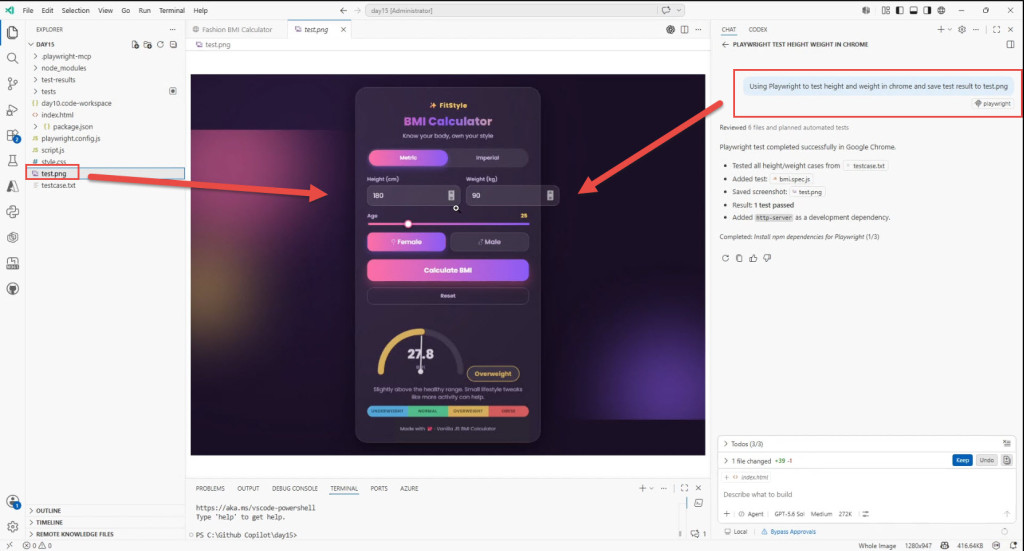Undo the file changes
The image size is (1024, 551).
tap(986, 460)
